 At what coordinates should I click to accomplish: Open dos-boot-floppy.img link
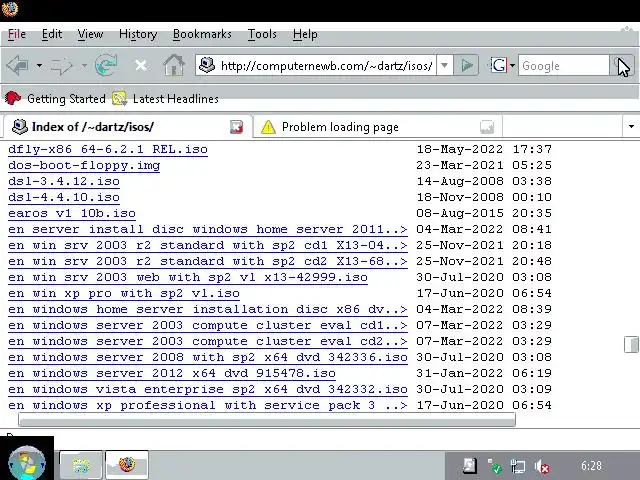click(x=84, y=165)
